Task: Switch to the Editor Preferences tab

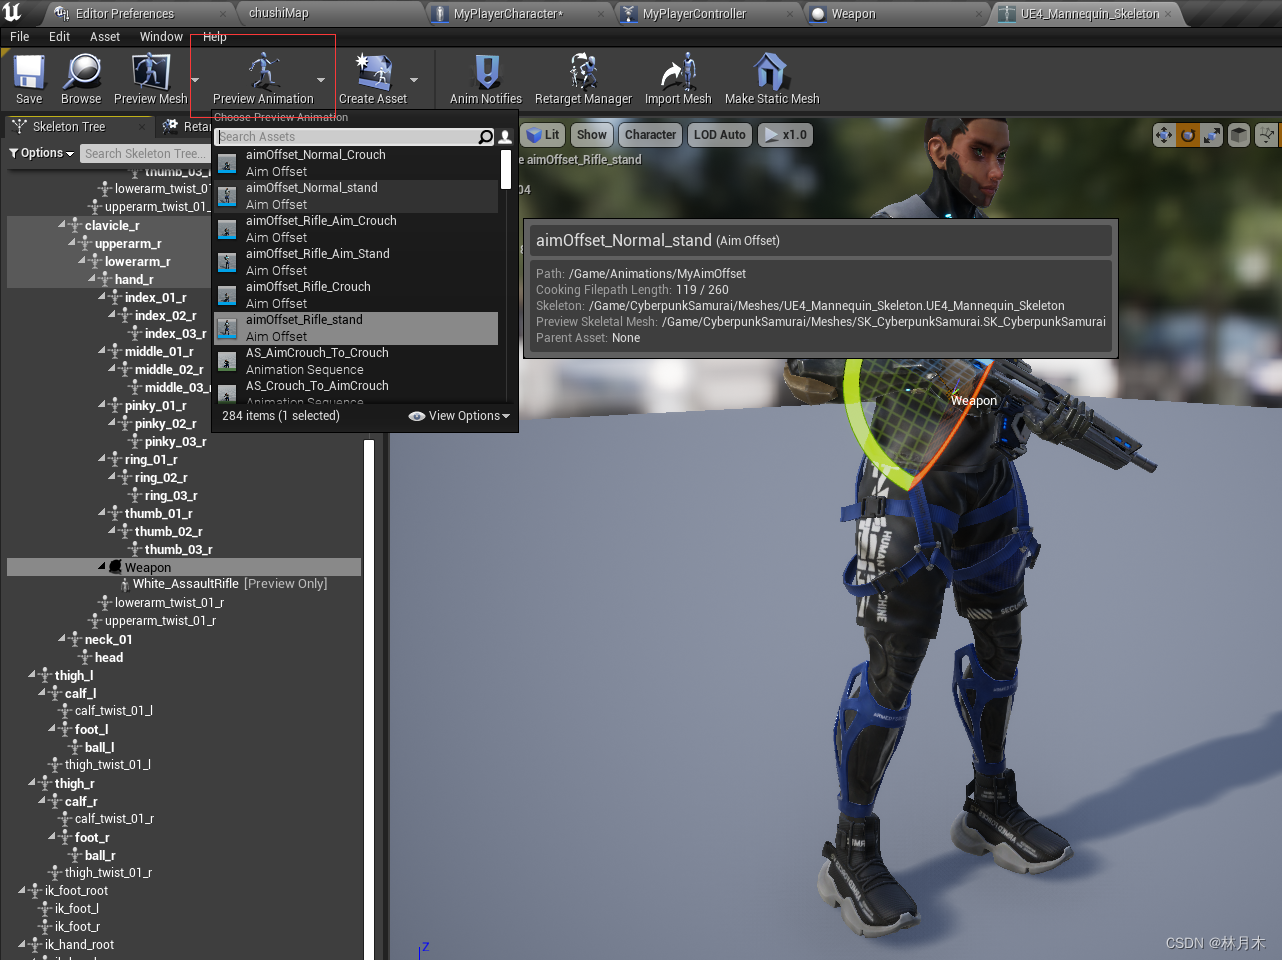Action: coord(125,14)
